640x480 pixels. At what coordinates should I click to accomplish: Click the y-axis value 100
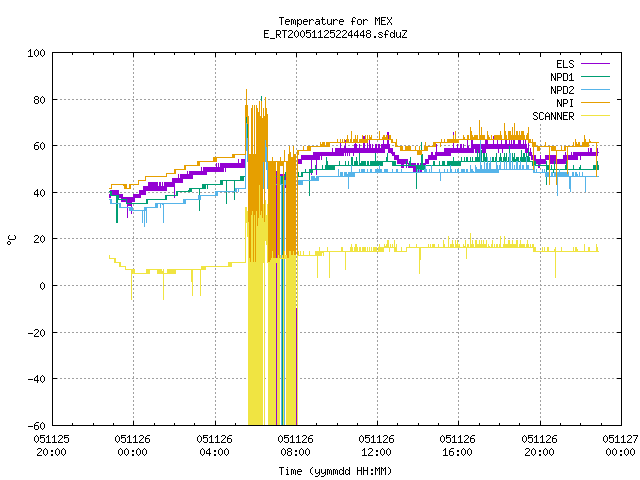tap(36, 53)
